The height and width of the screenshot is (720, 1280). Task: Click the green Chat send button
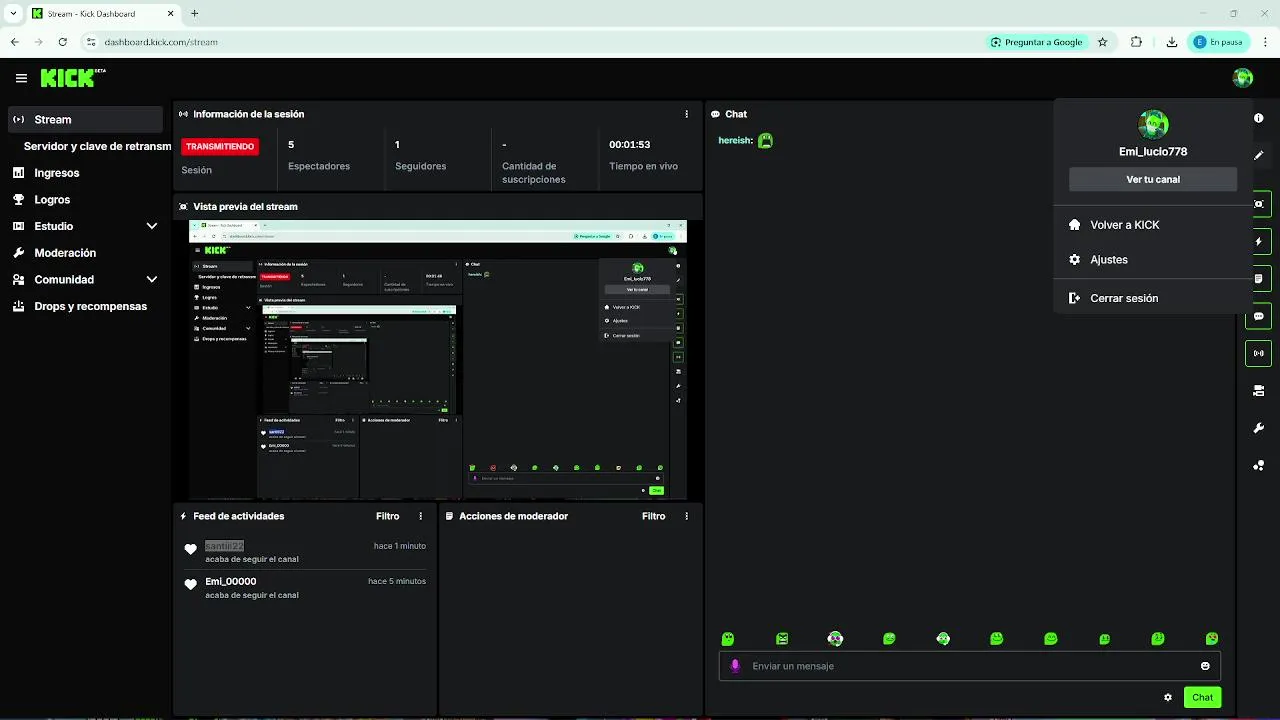[1202, 697]
